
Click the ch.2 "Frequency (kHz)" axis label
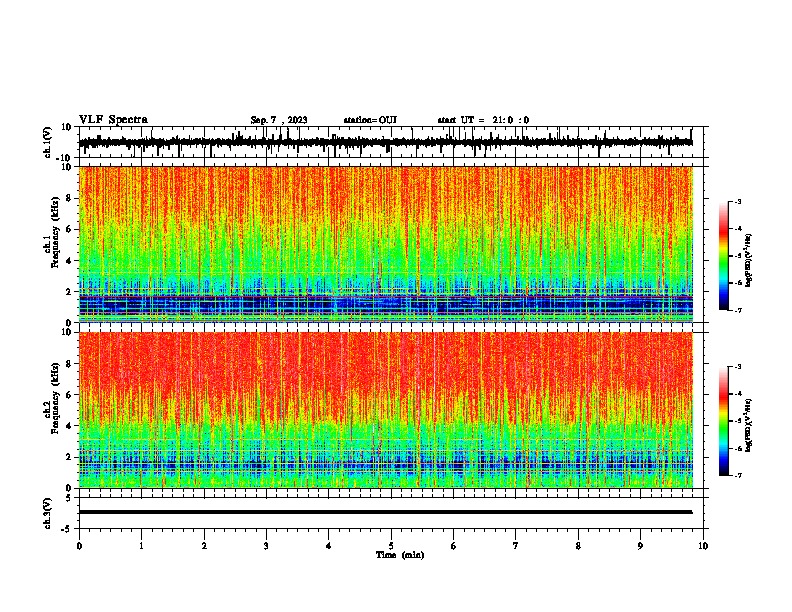55,398
